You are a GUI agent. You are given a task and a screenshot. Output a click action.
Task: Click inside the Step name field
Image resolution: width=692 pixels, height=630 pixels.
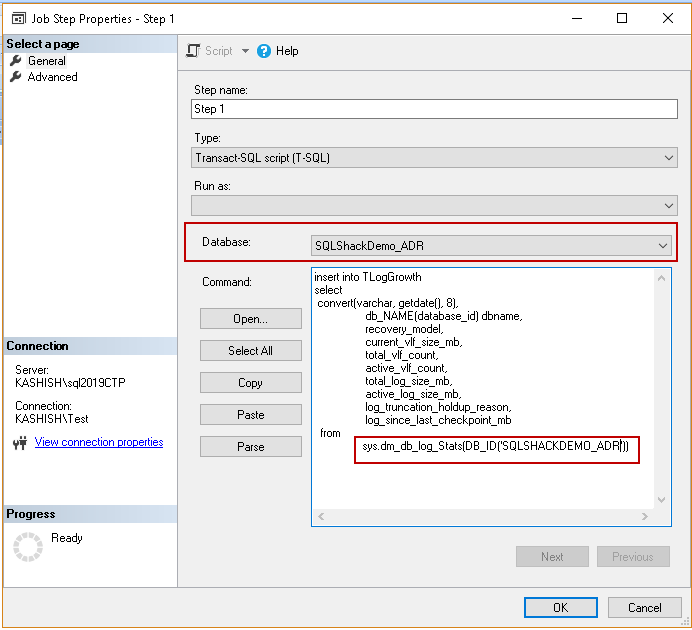[x=434, y=109]
